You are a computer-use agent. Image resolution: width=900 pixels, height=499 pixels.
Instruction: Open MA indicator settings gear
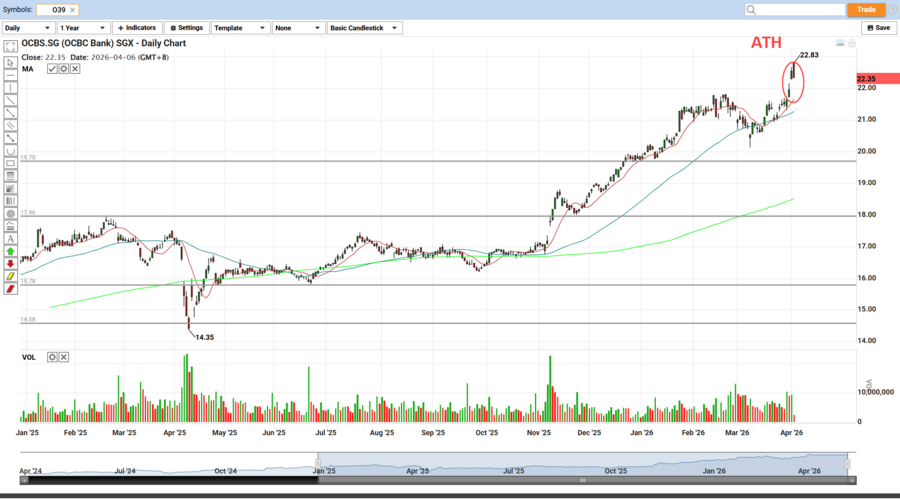pos(63,69)
